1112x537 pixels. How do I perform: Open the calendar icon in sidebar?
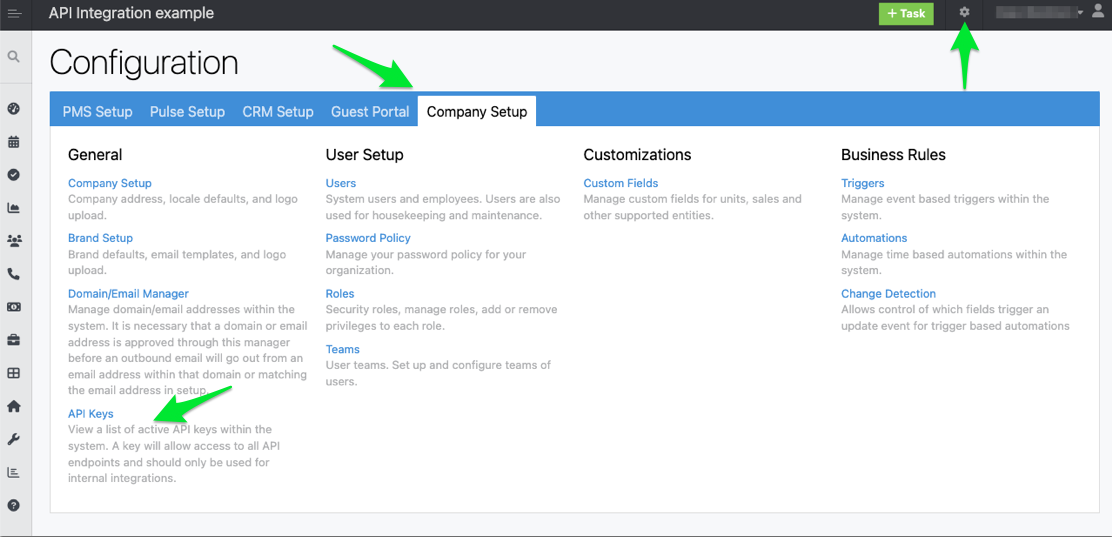[14, 142]
